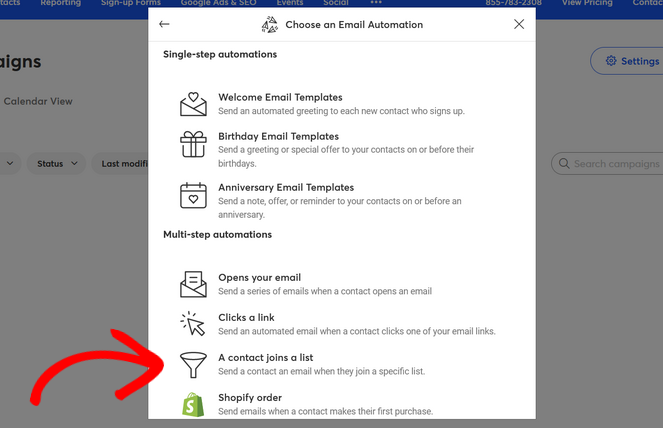663x428 pixels.
Task: Open Welcome Email Templates
Action: [280, 97]
